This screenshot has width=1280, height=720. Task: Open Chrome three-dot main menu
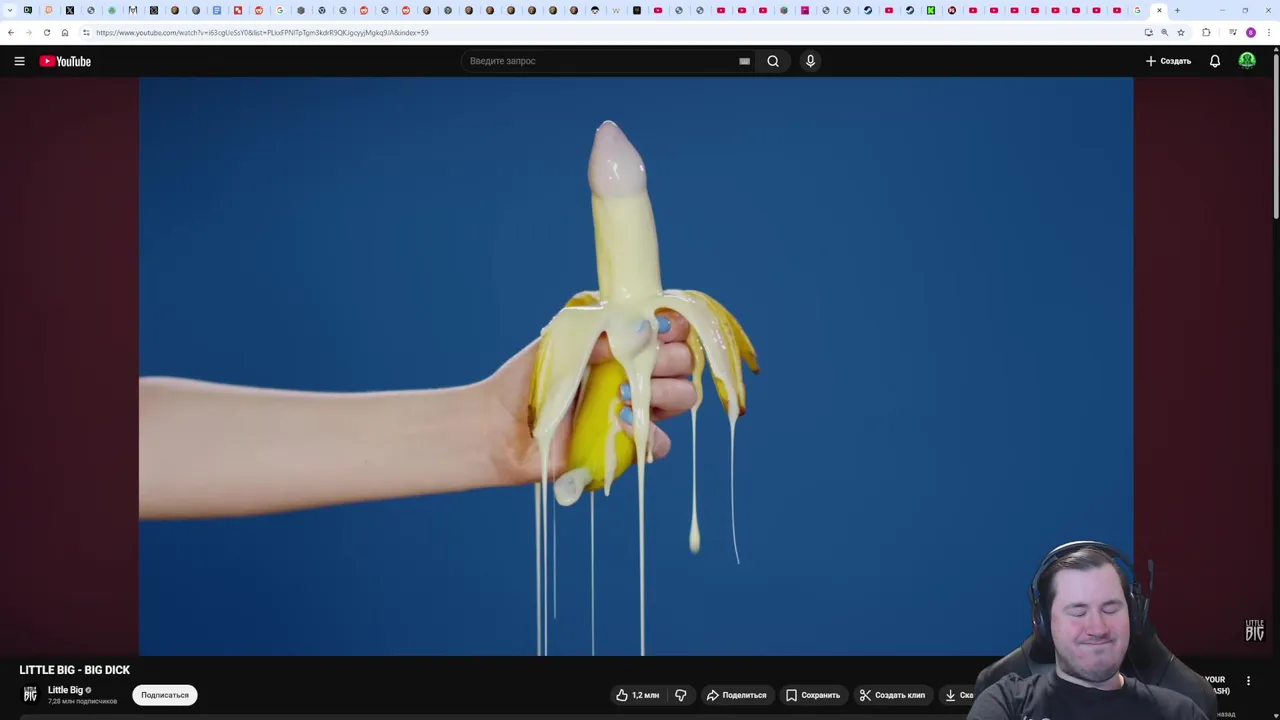click(x=1268, y=32)
